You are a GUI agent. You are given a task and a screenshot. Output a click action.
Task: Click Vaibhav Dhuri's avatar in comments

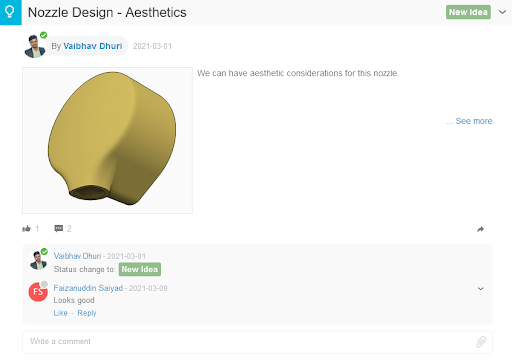coord(38,260)
